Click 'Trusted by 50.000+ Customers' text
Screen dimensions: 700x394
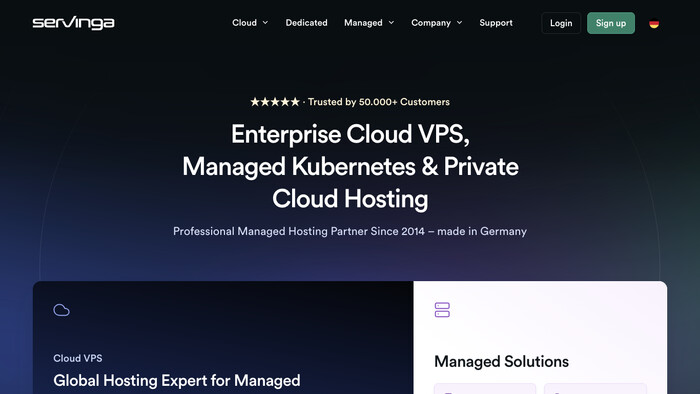(379, 102)
